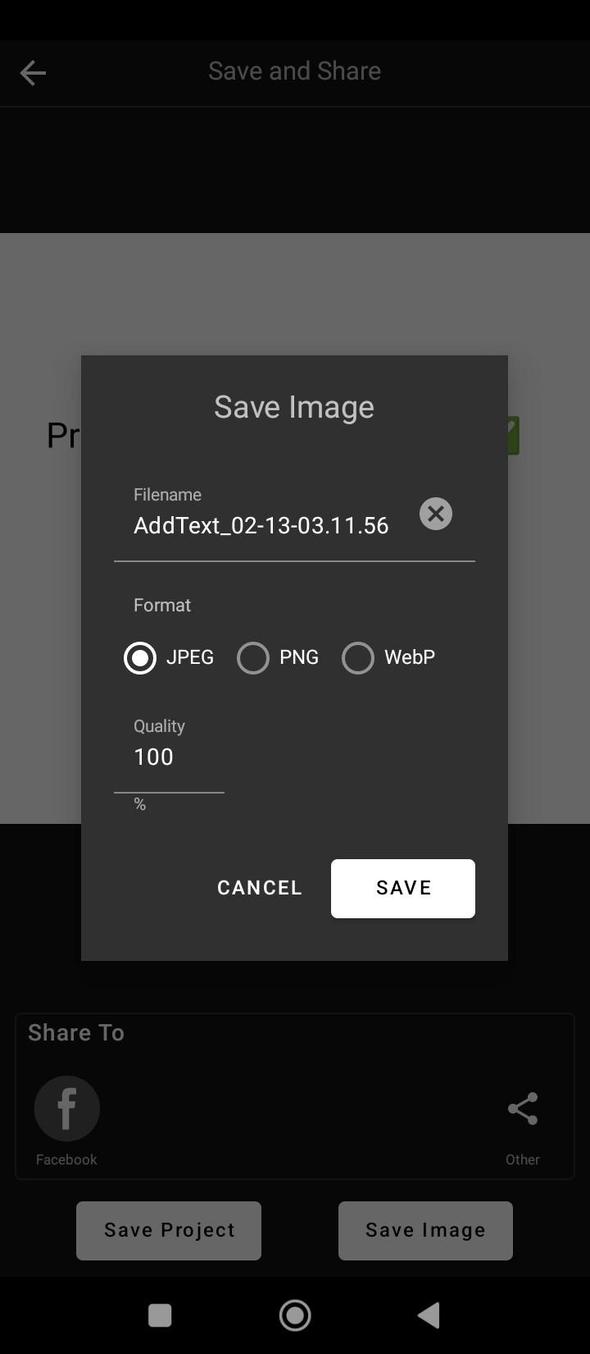Dismiss the dialog with CANCEL
The width and height of the screenshot is (590, 1354).
coord(259,888)
